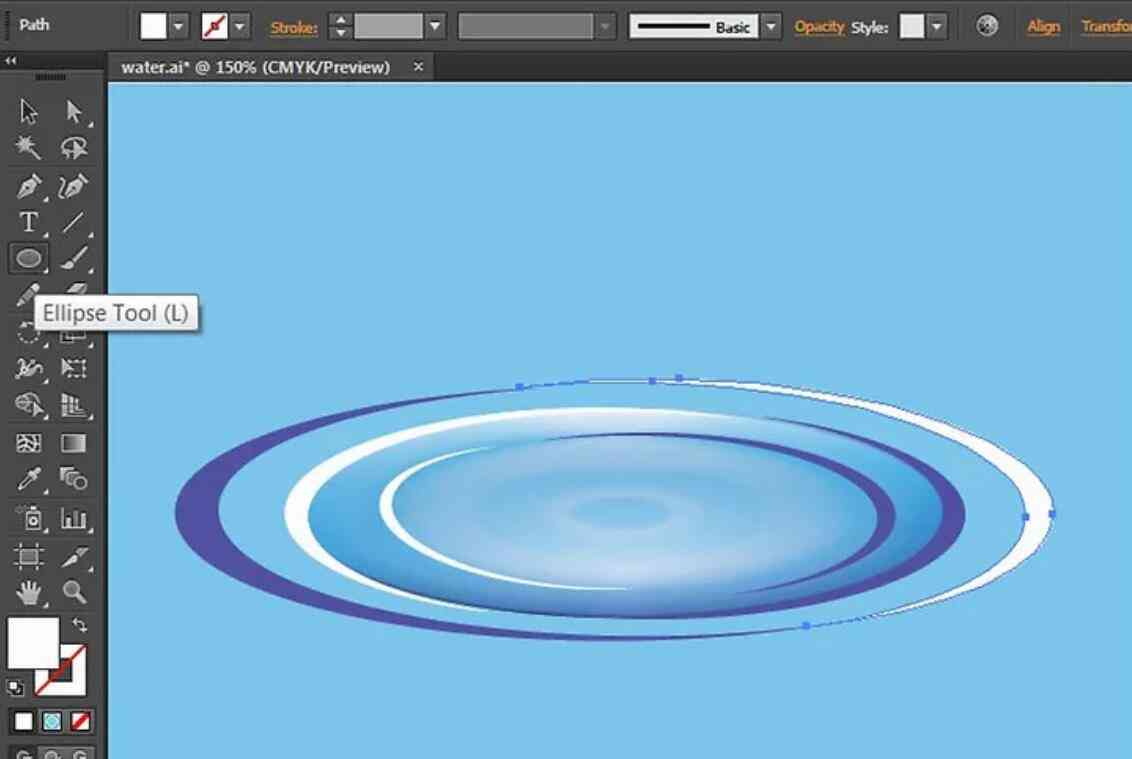Choose the Slice tool
The width and height of the screenshot is (1132, 759).
point(74,556)
